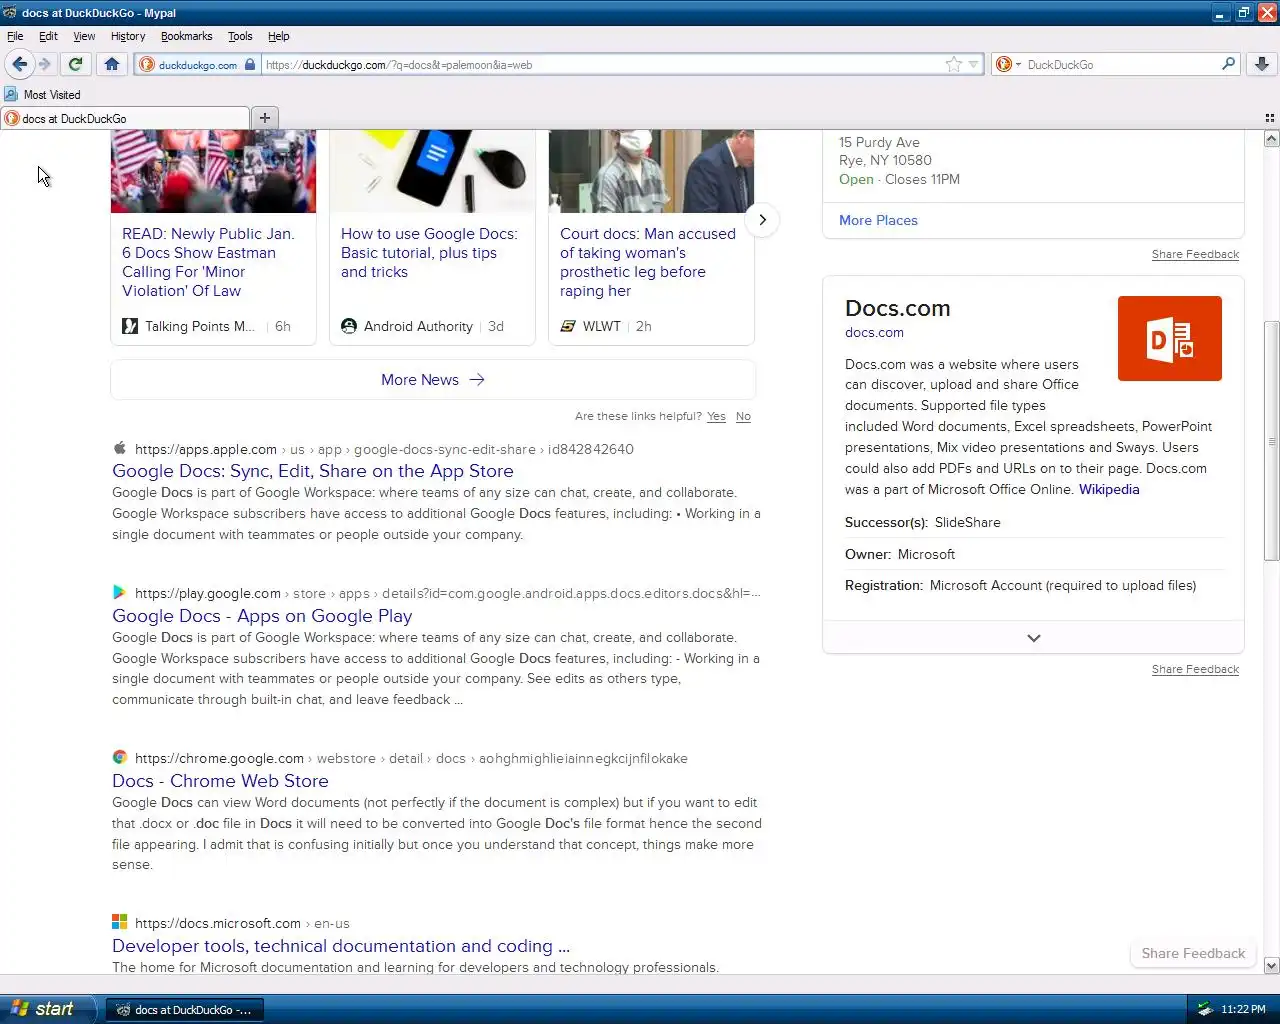This screenshot has width=1280, height=1024.
Task: Open the docs.com link in info panel
Action: click(x=874, y=333)
